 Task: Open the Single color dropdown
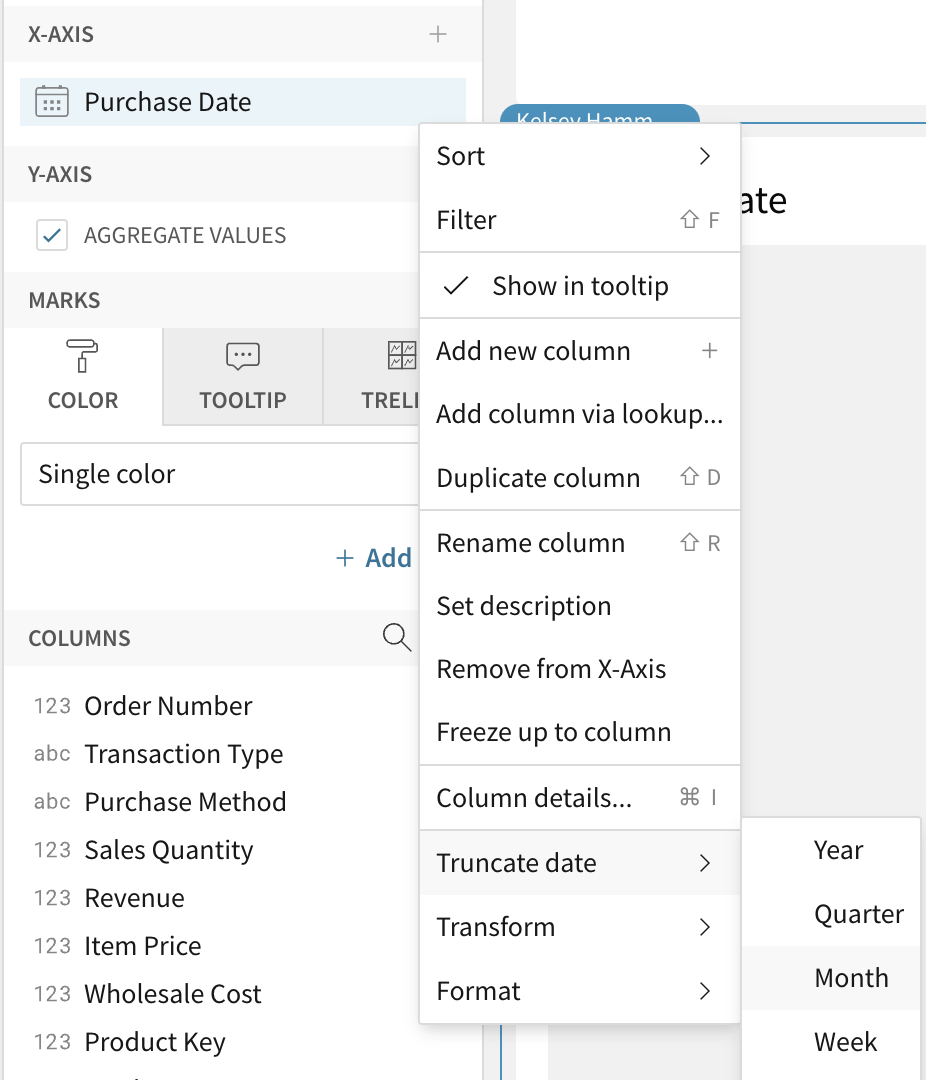tap(220, 474)
